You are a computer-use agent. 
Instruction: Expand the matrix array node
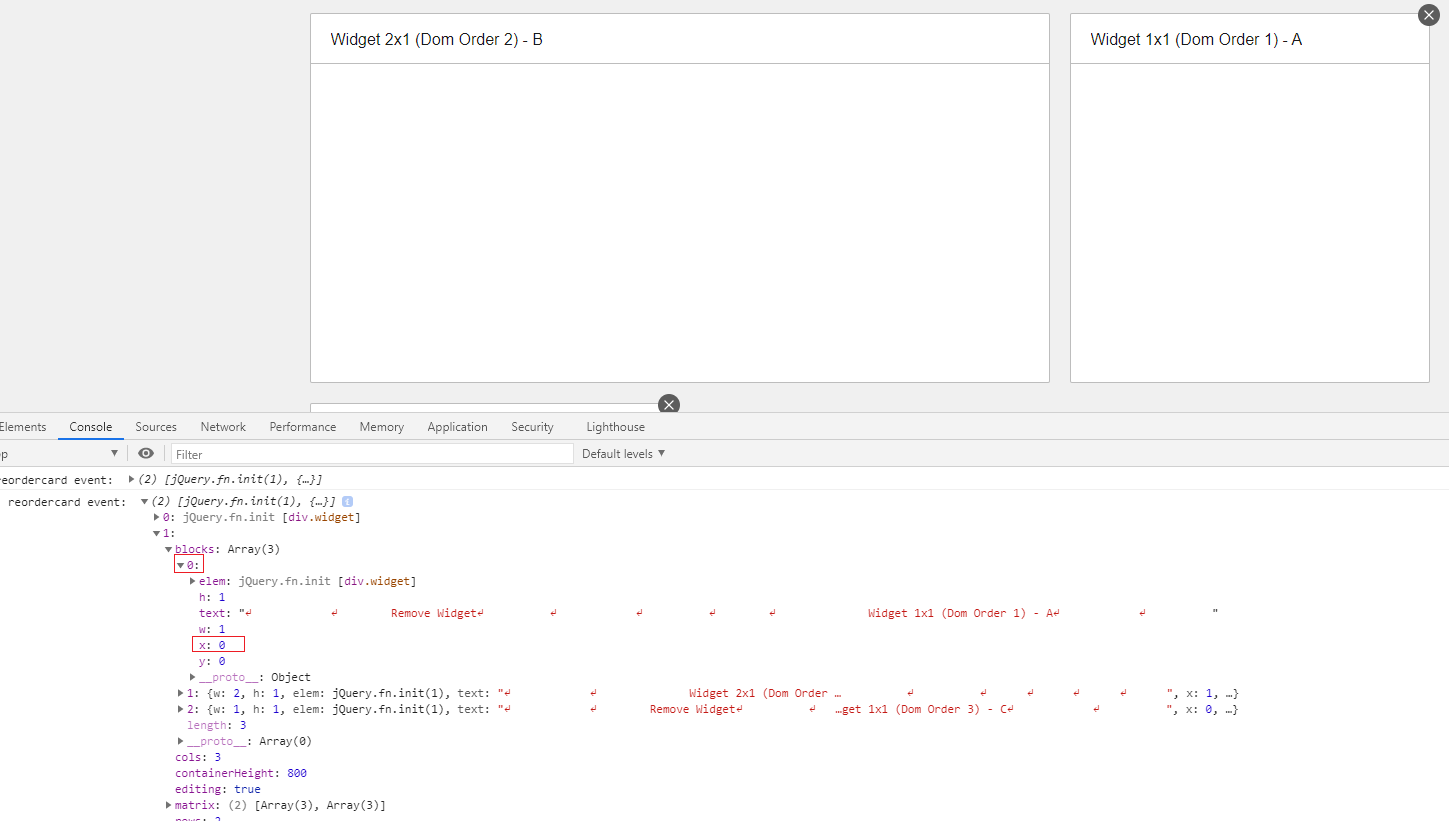(x=168, y=805)
